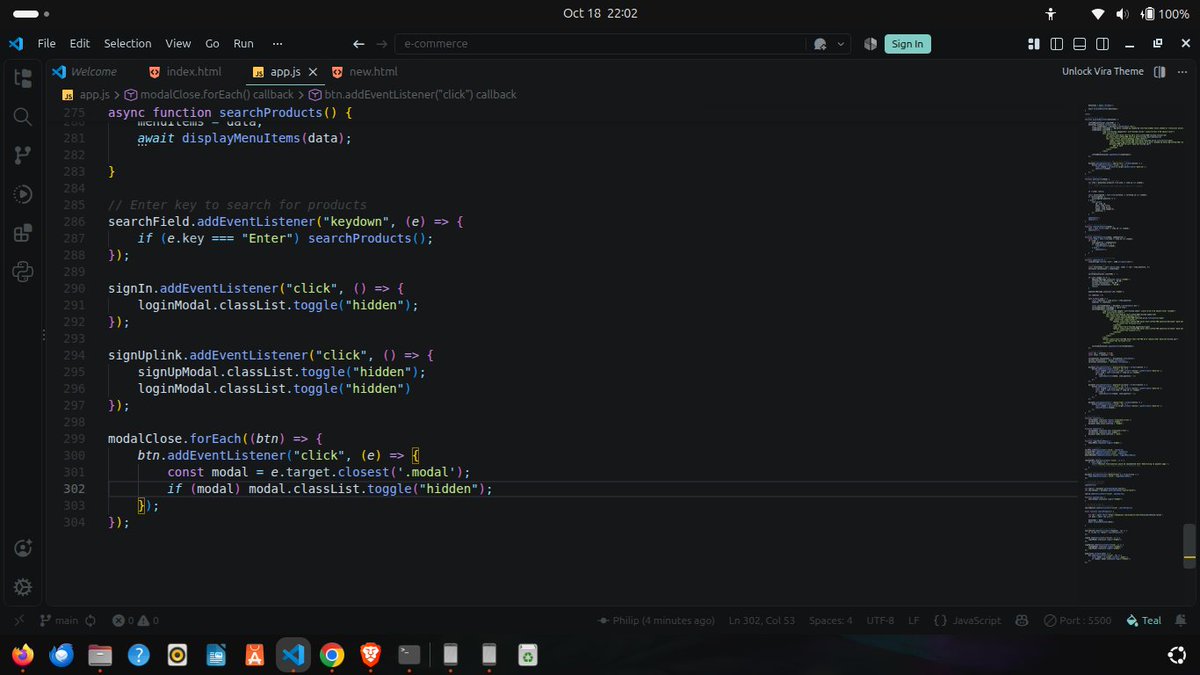Open the Customize Layout control
This screenshot has height=675, width=1200.
click(1034, 44)
